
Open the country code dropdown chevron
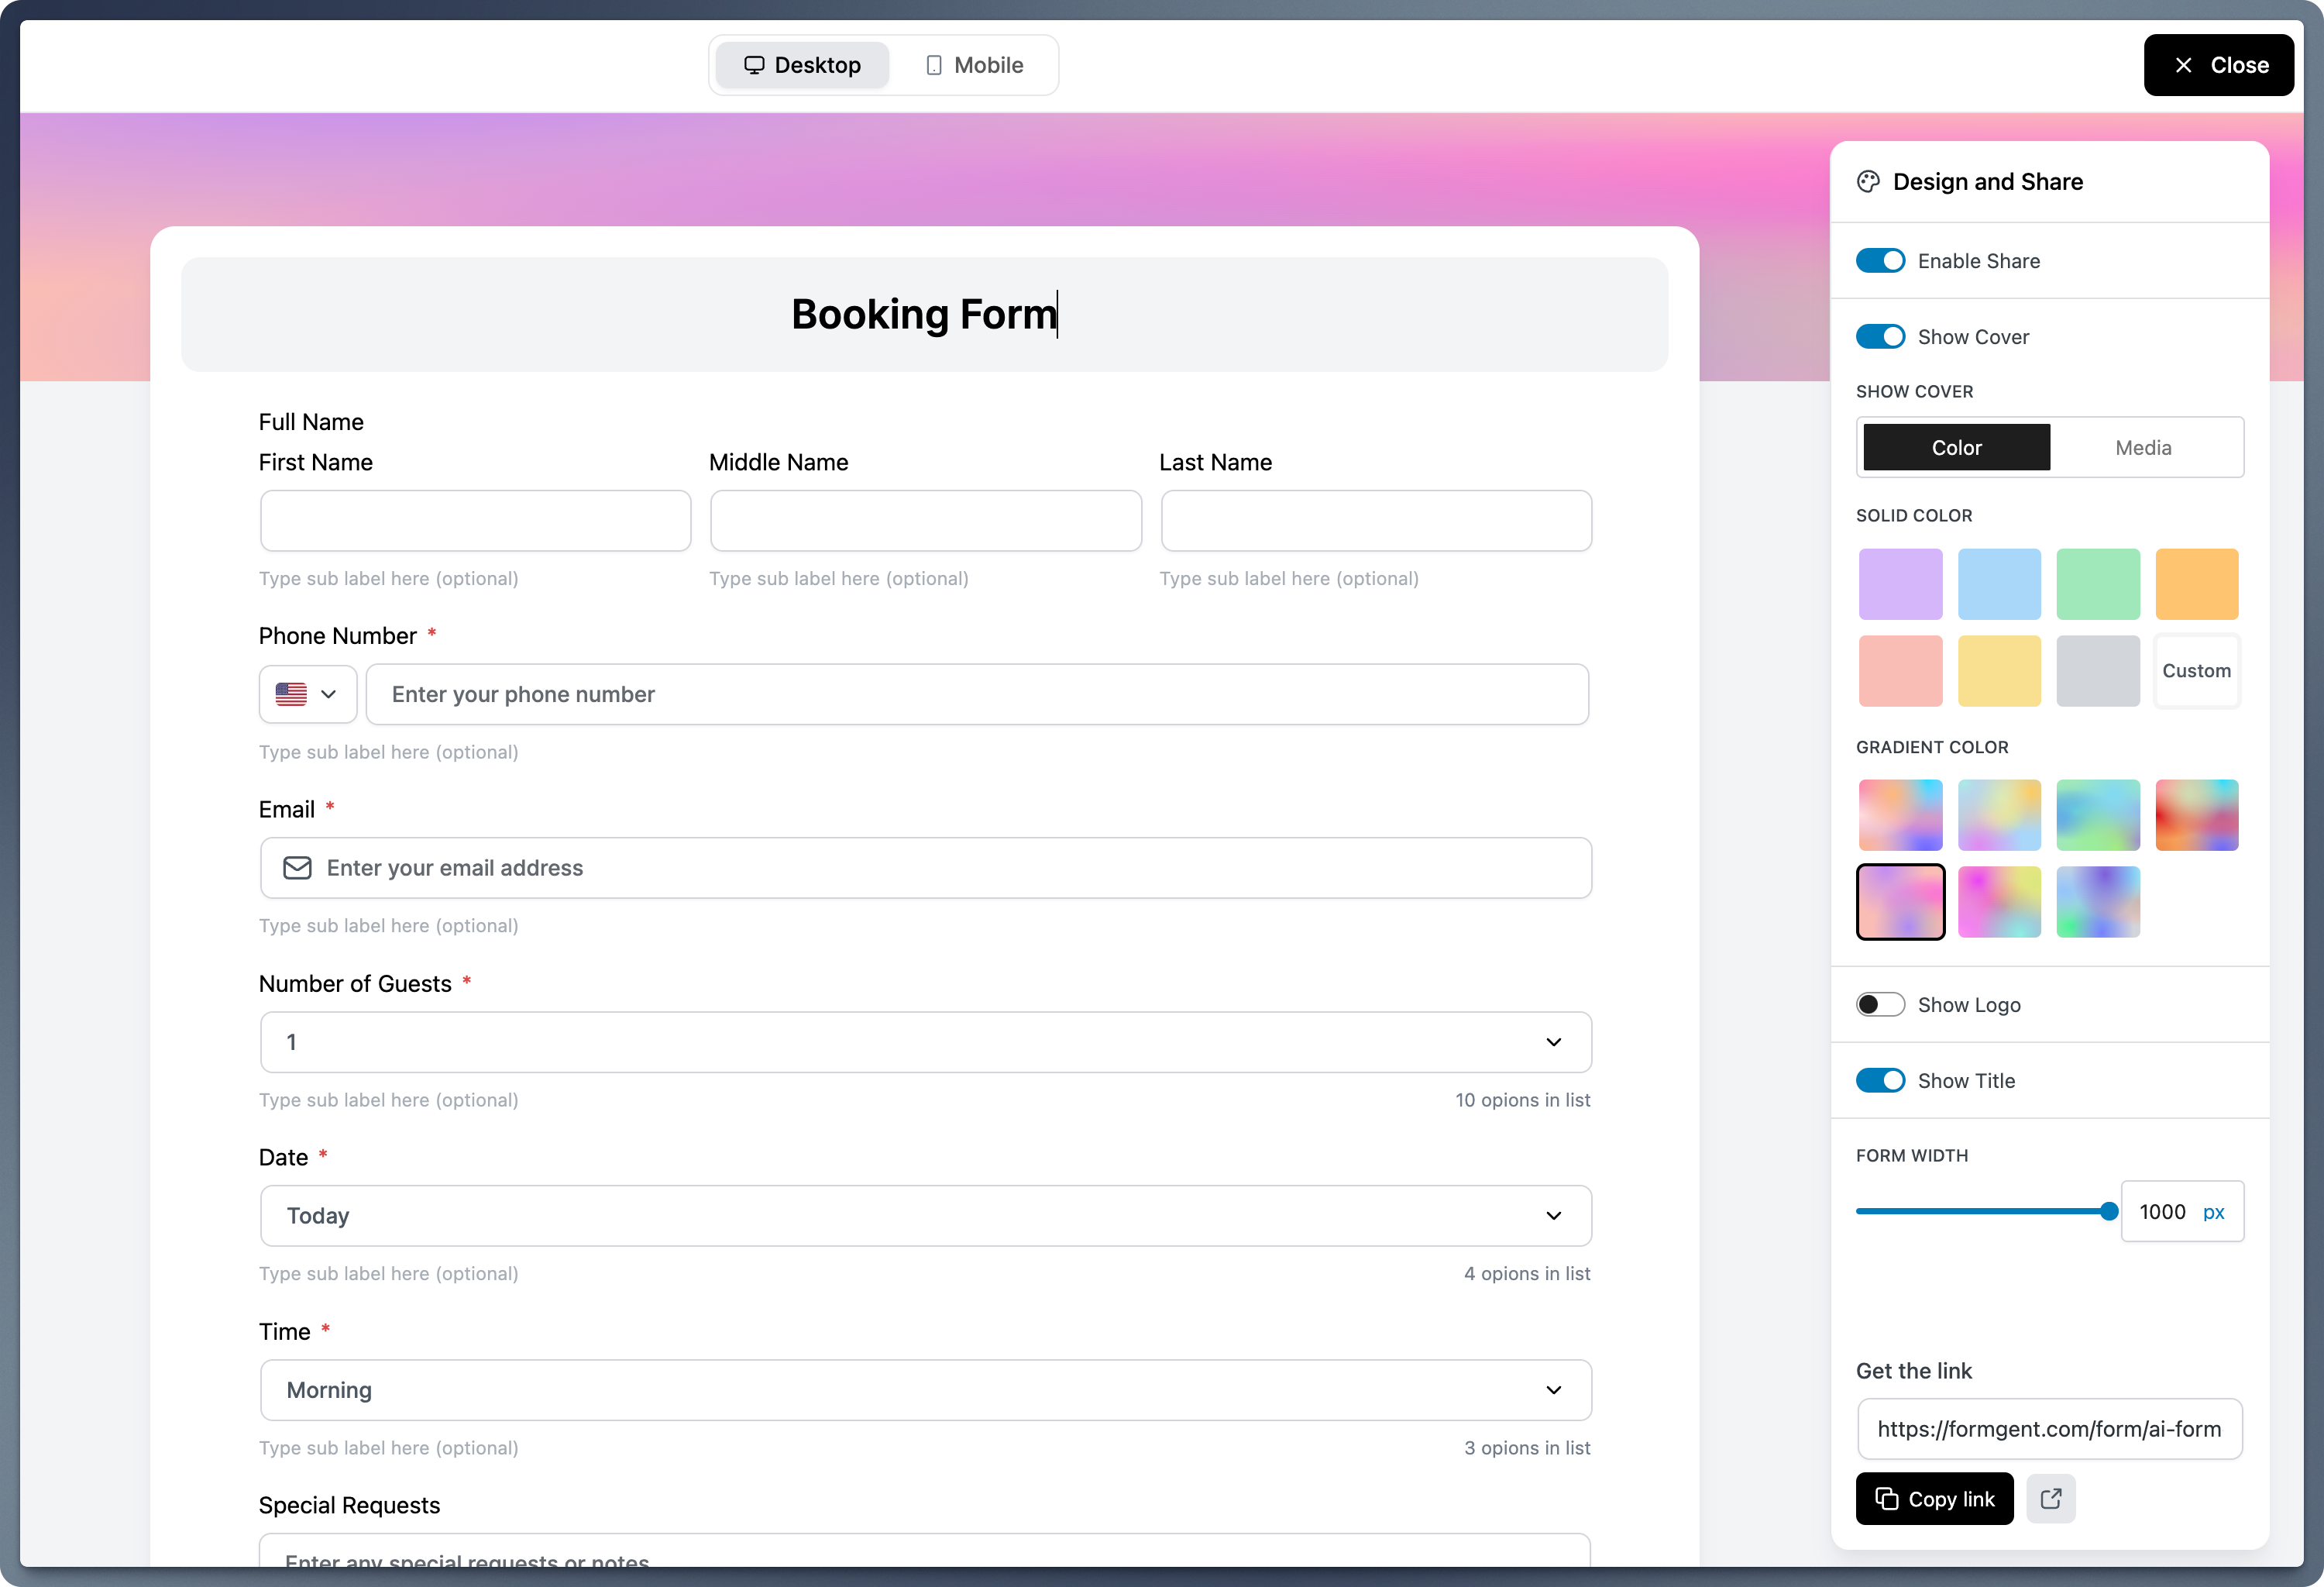pyautogui.click(x=328, y=694)
